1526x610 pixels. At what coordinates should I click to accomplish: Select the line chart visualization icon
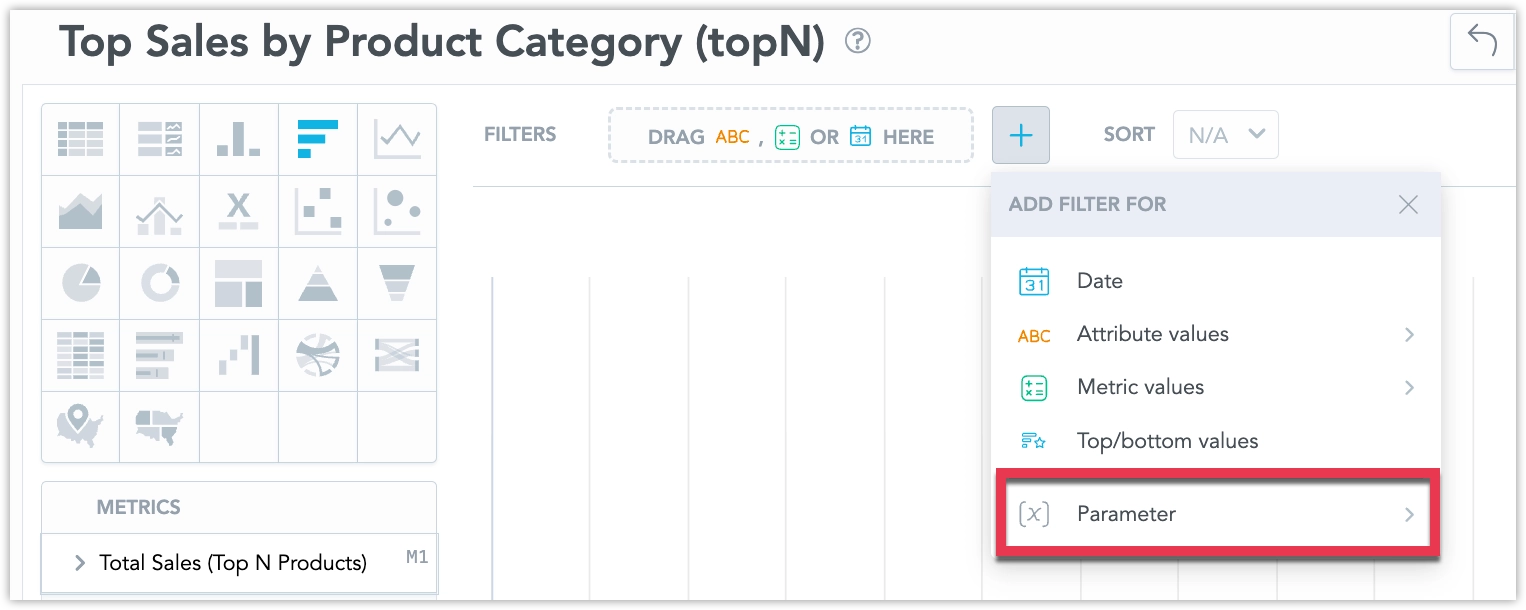pos(397,140)
